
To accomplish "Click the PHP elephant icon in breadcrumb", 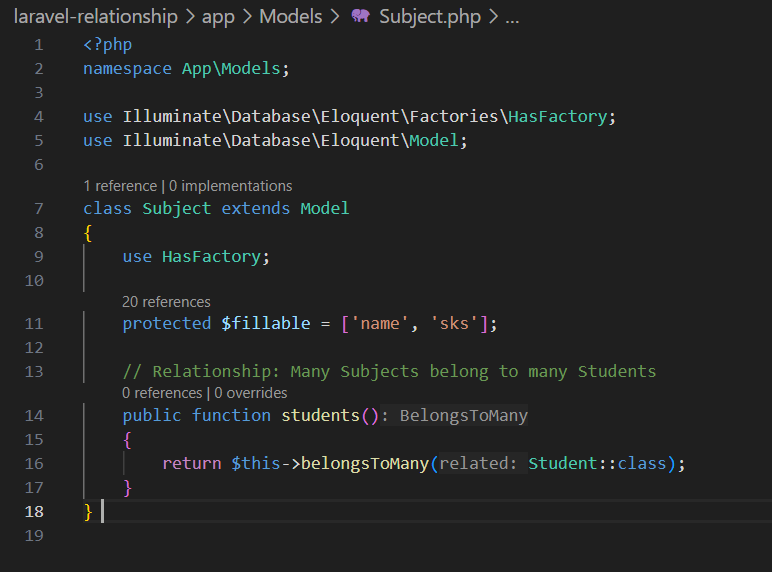I will (x=361, y=17).
